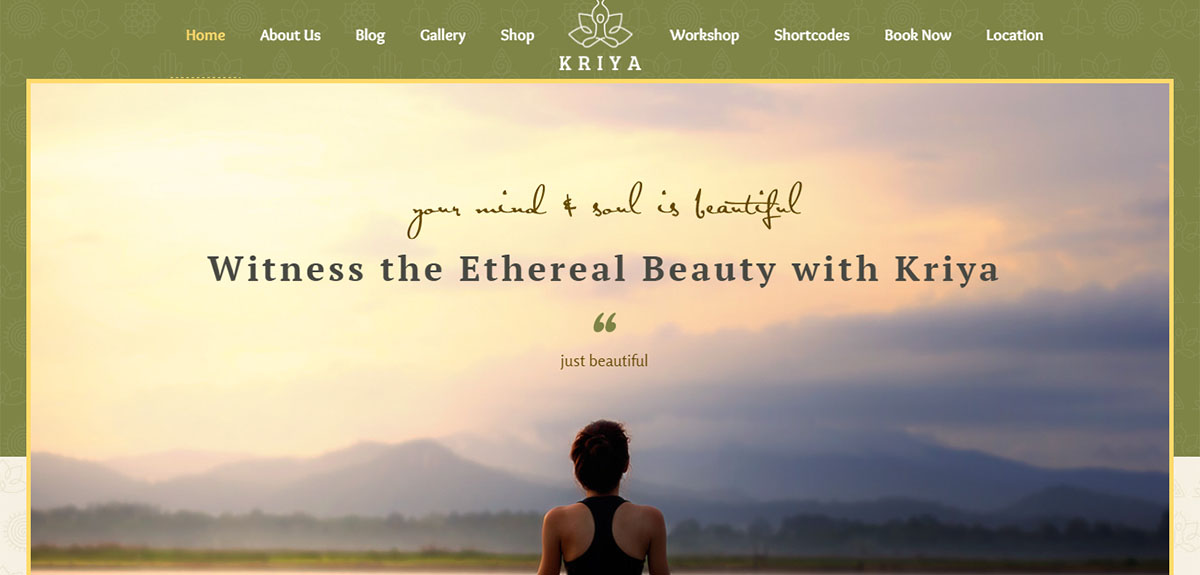The height and width of the screenshot is (575, 1200).
Task: Click the dotted underline beneath Home
Action: (x=205, y=76)
